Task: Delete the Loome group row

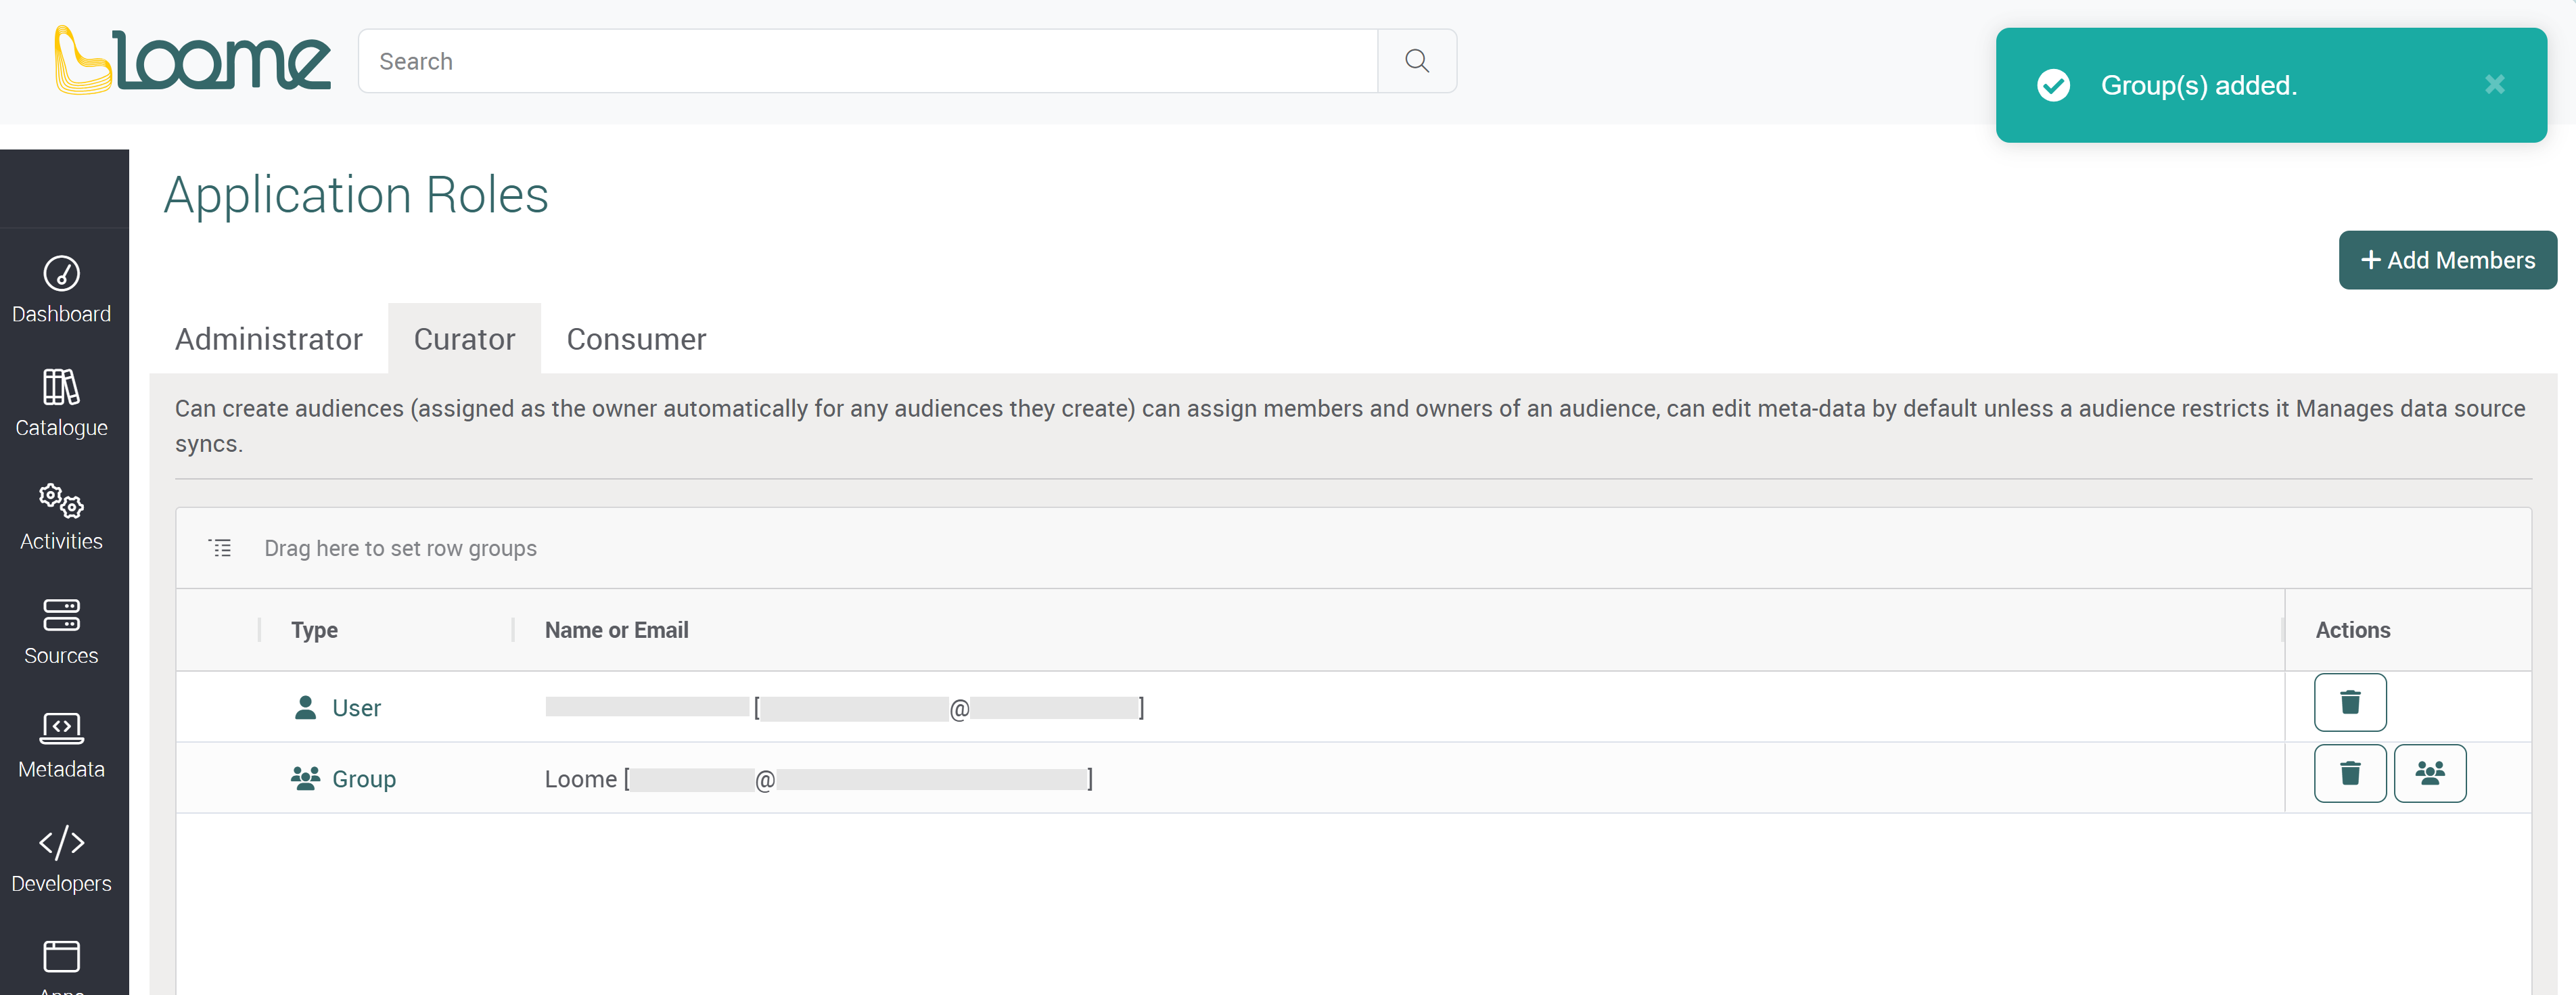Action: pos(2349,774)
